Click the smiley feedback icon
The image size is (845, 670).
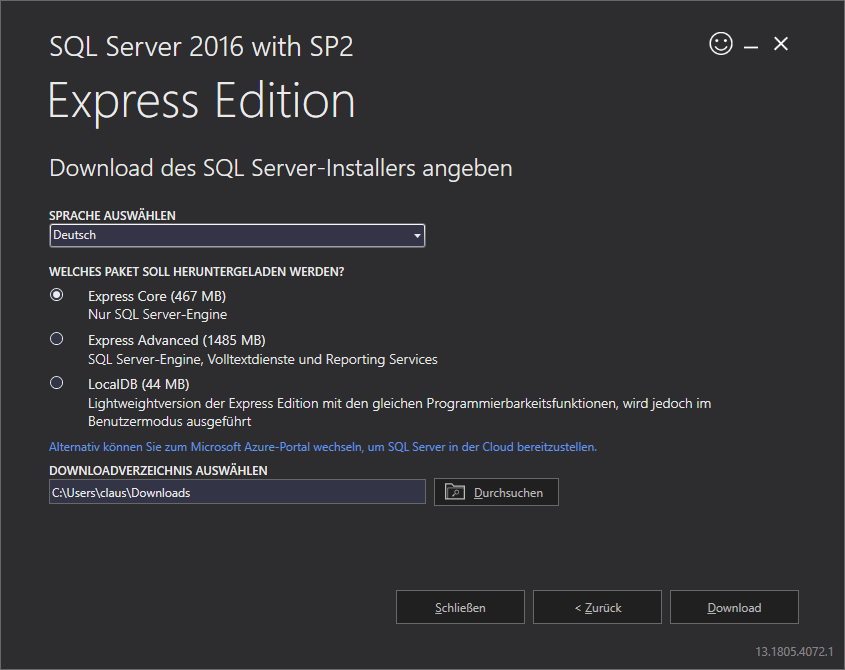[x=720, y=44]
